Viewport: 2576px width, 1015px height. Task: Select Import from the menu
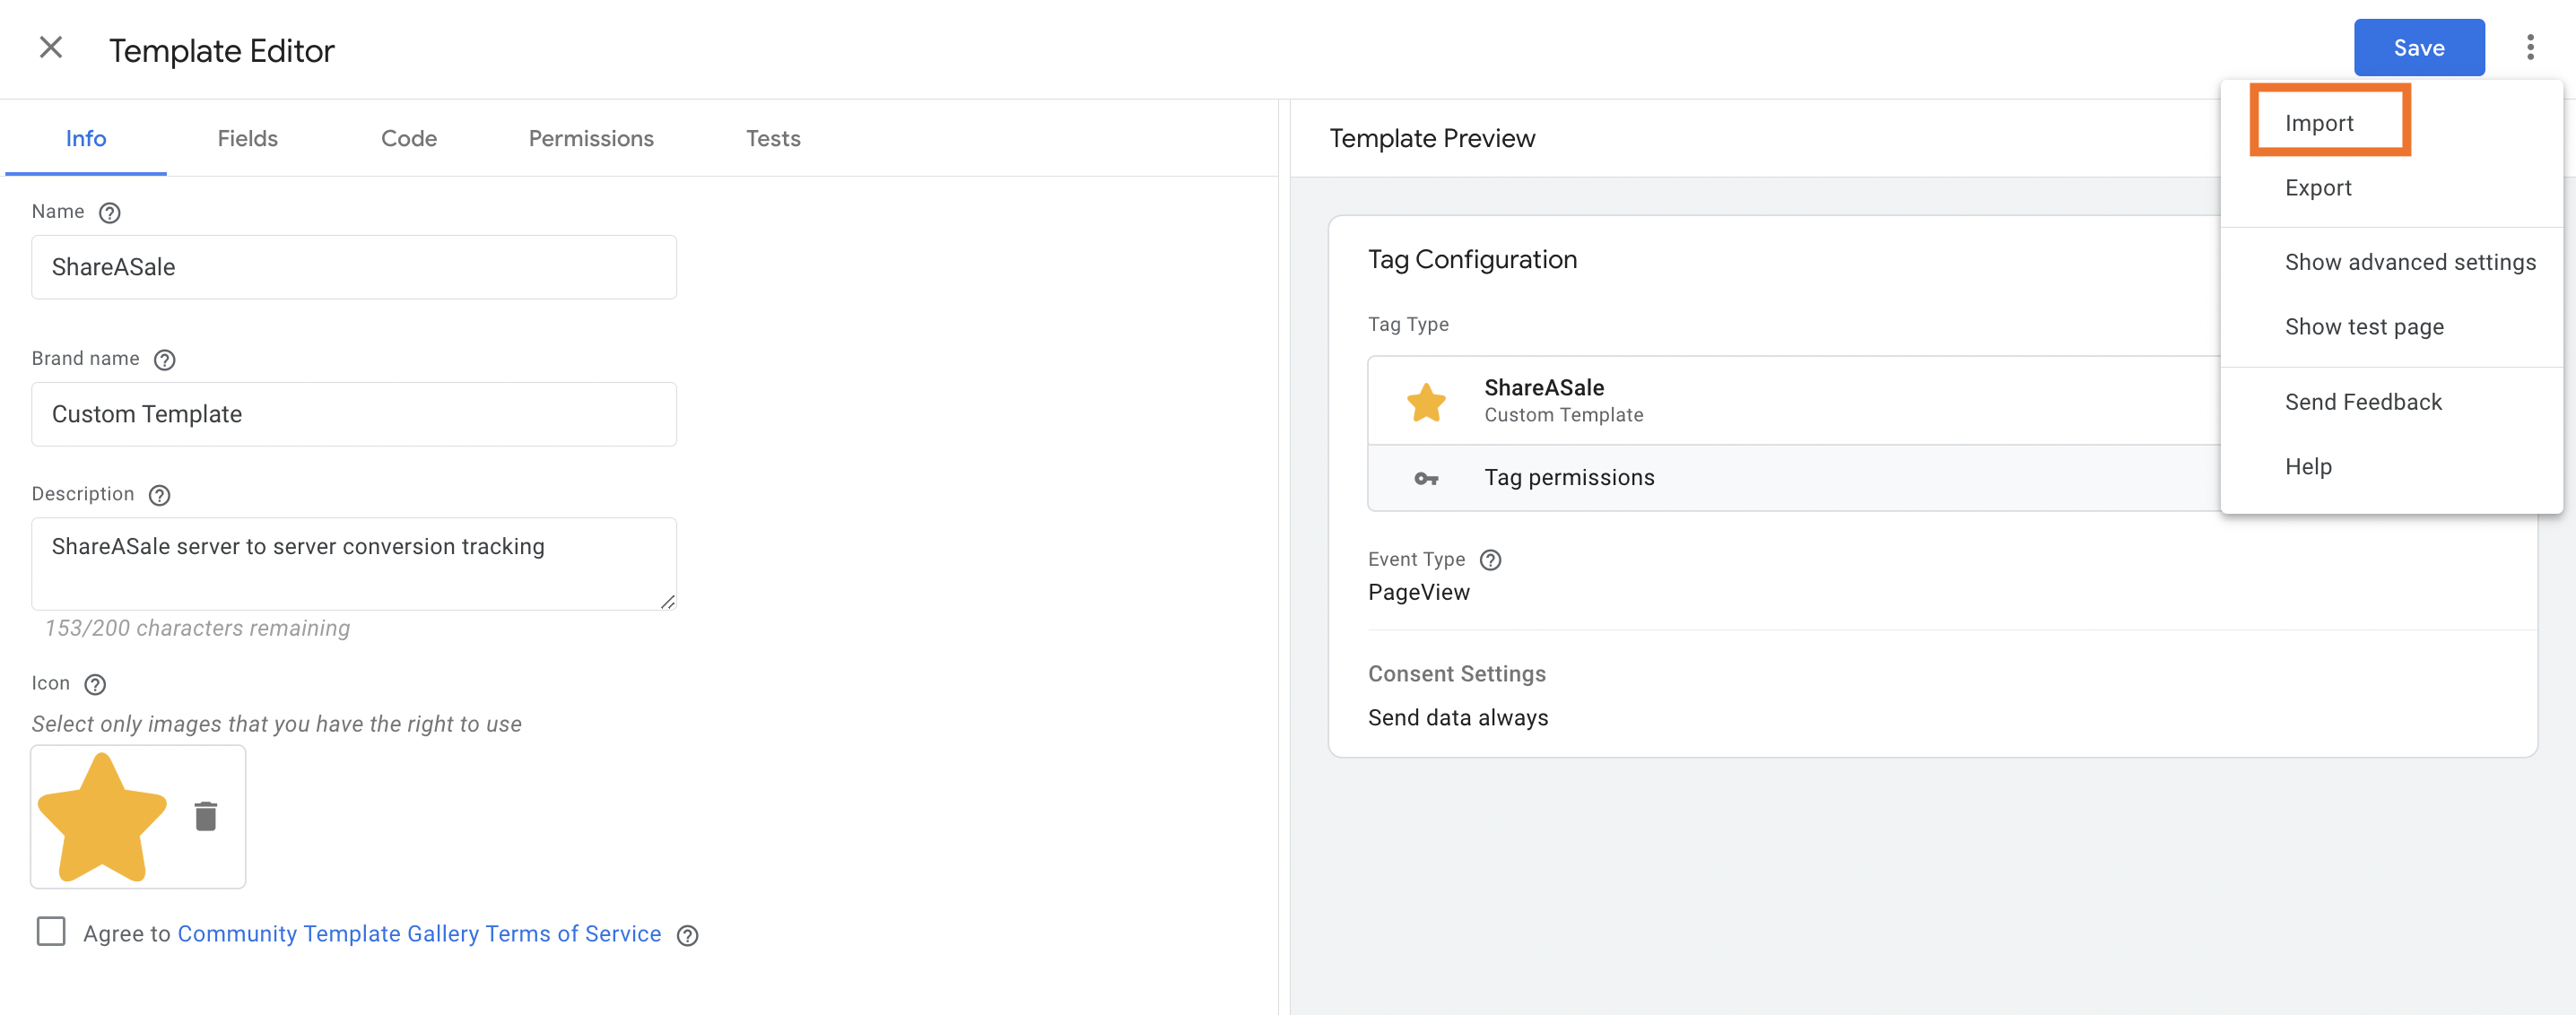[x=2391, y=123]
